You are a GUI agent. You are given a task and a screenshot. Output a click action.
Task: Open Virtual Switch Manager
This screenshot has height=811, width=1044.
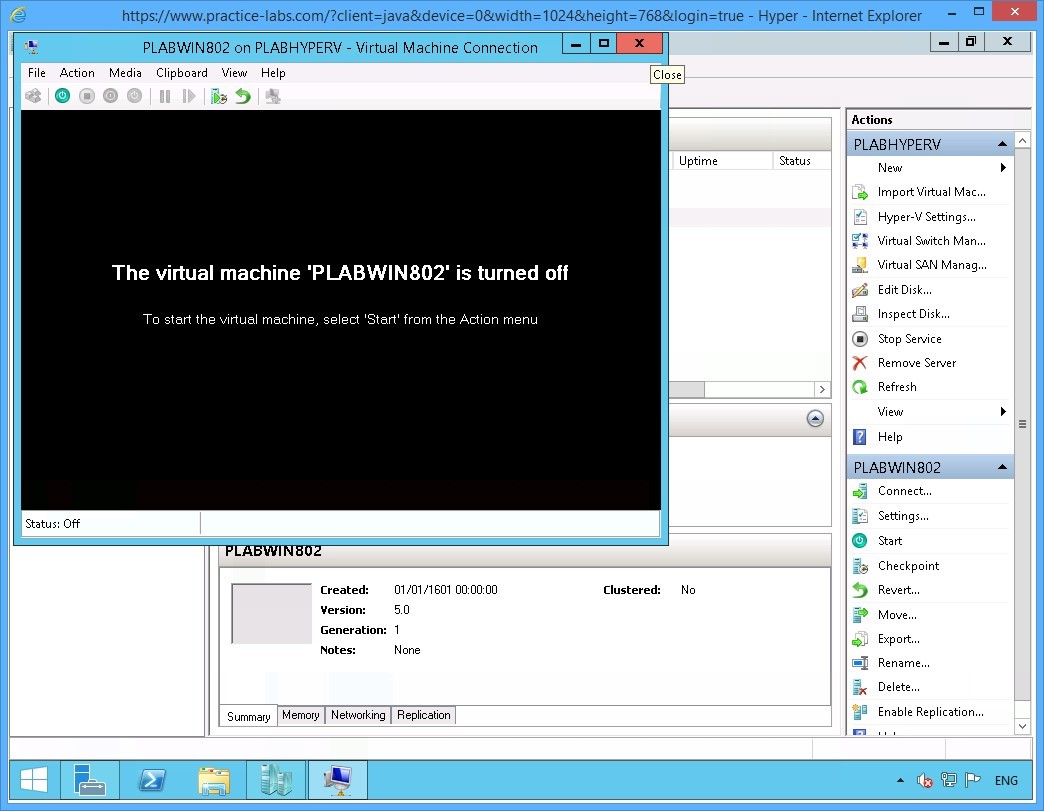932,240
